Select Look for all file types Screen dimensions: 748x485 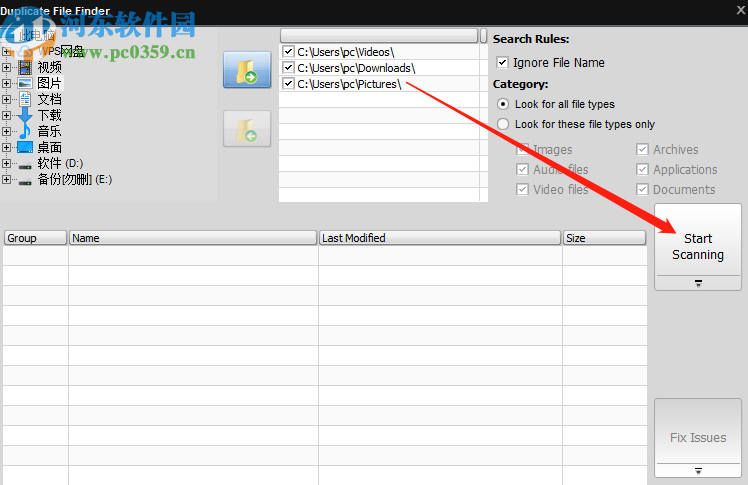point(503,104)
